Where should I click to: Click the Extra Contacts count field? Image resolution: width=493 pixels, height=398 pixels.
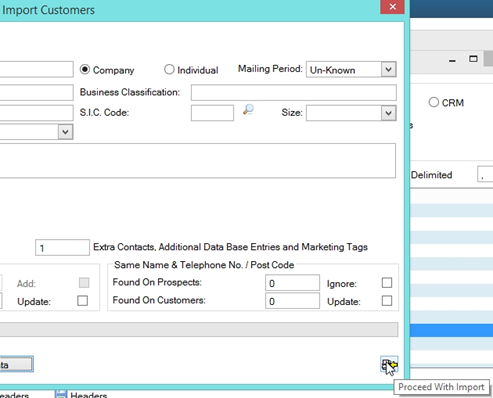62,248
